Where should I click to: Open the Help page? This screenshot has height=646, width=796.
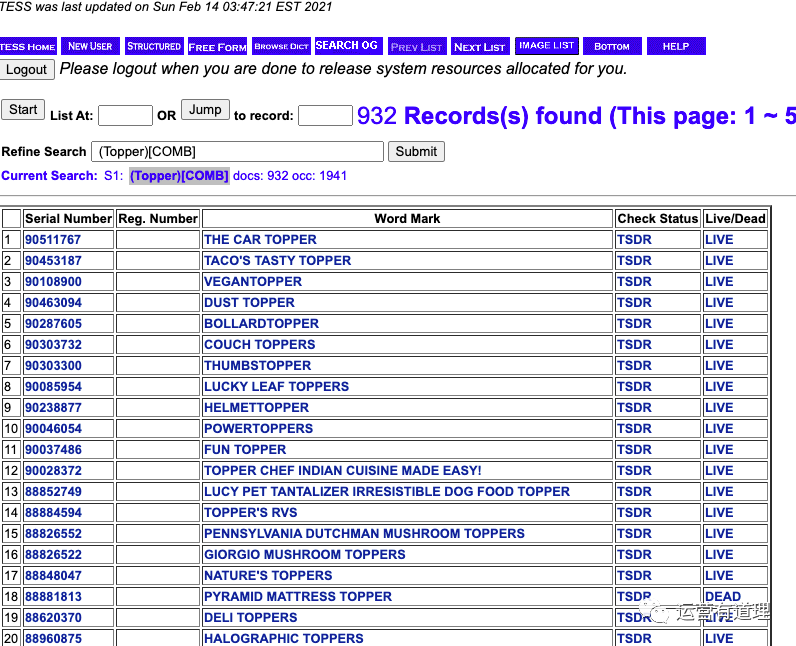[x=676, y=46]
